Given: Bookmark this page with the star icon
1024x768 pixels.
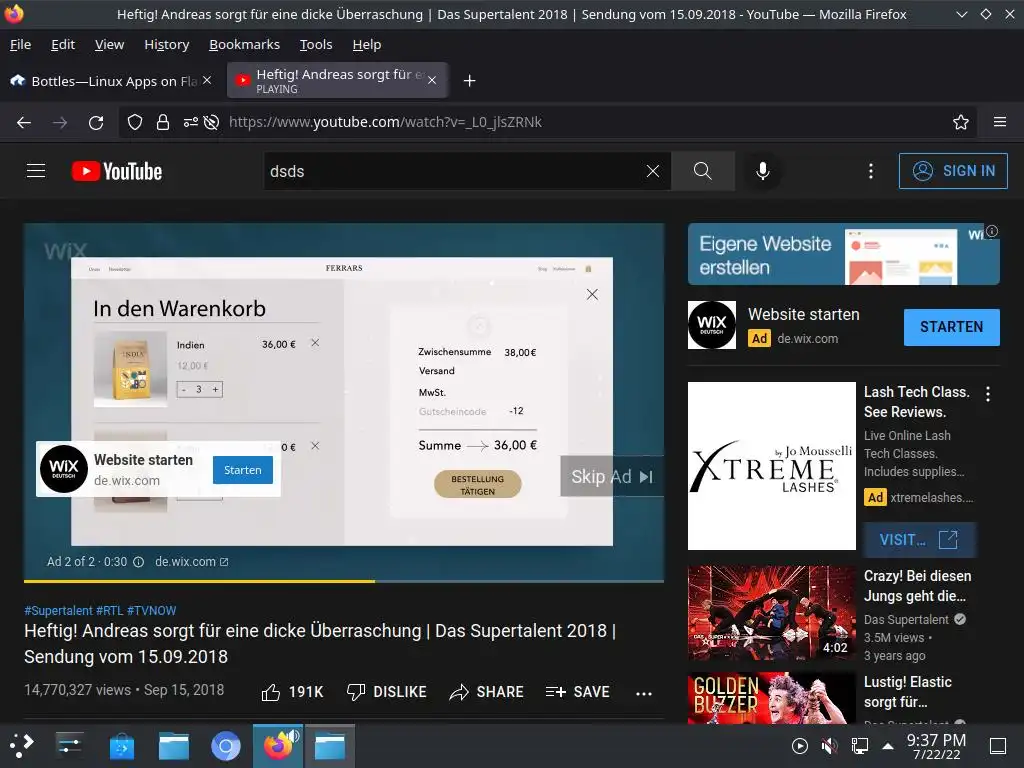Looking at the screenshot, I should pyautogui.click(x=961, y=122).
